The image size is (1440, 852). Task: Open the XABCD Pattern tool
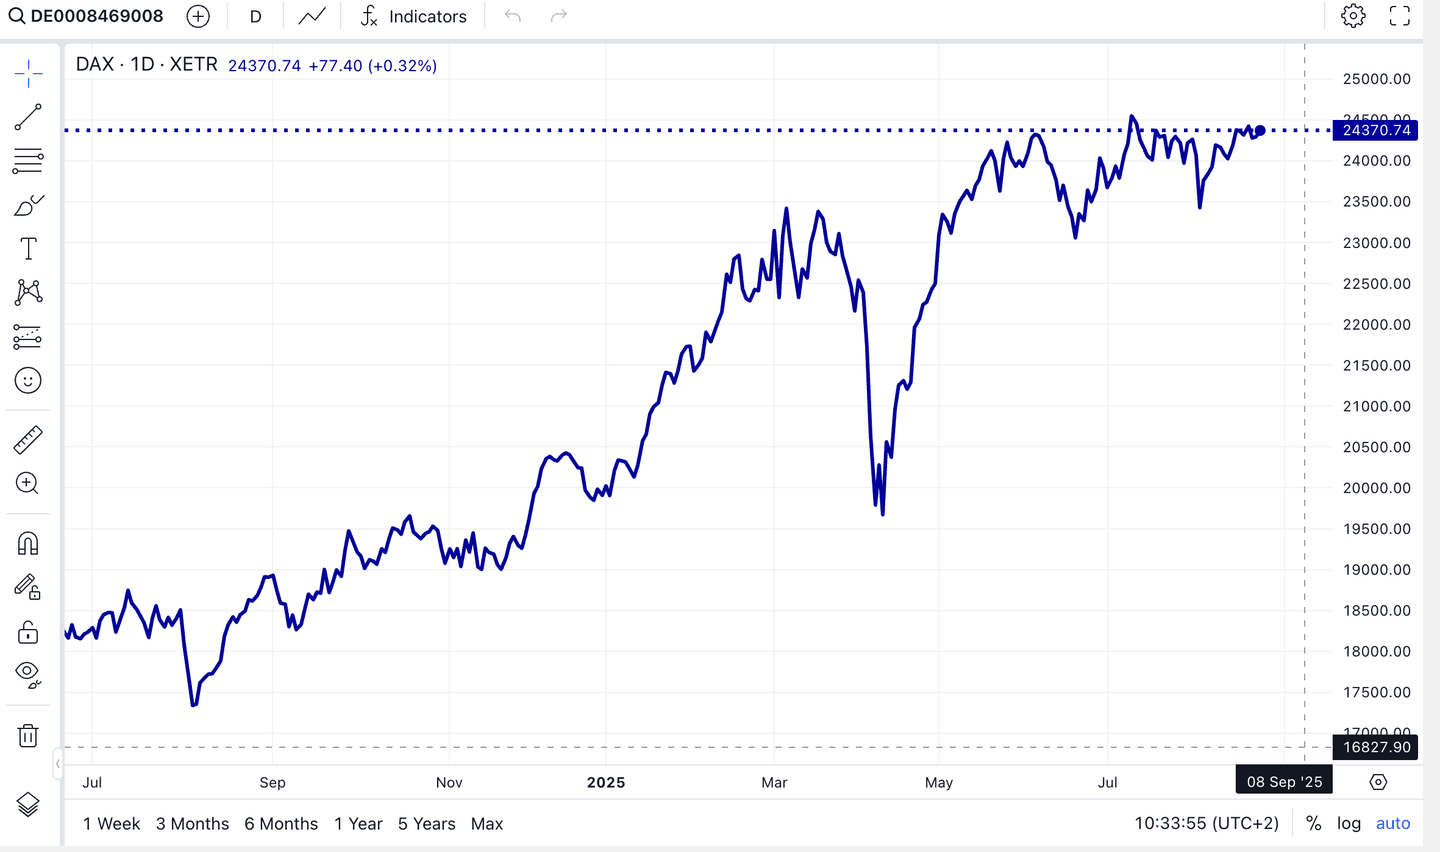[x=27, y=291]
